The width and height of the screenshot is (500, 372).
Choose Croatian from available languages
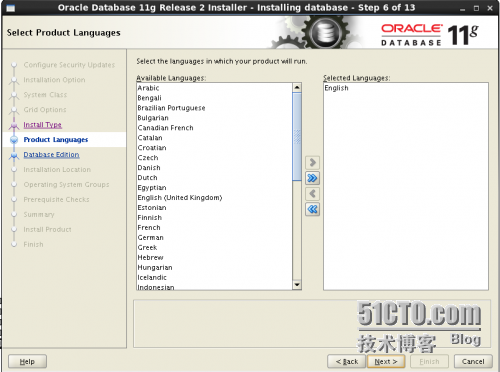pos(214,148)
